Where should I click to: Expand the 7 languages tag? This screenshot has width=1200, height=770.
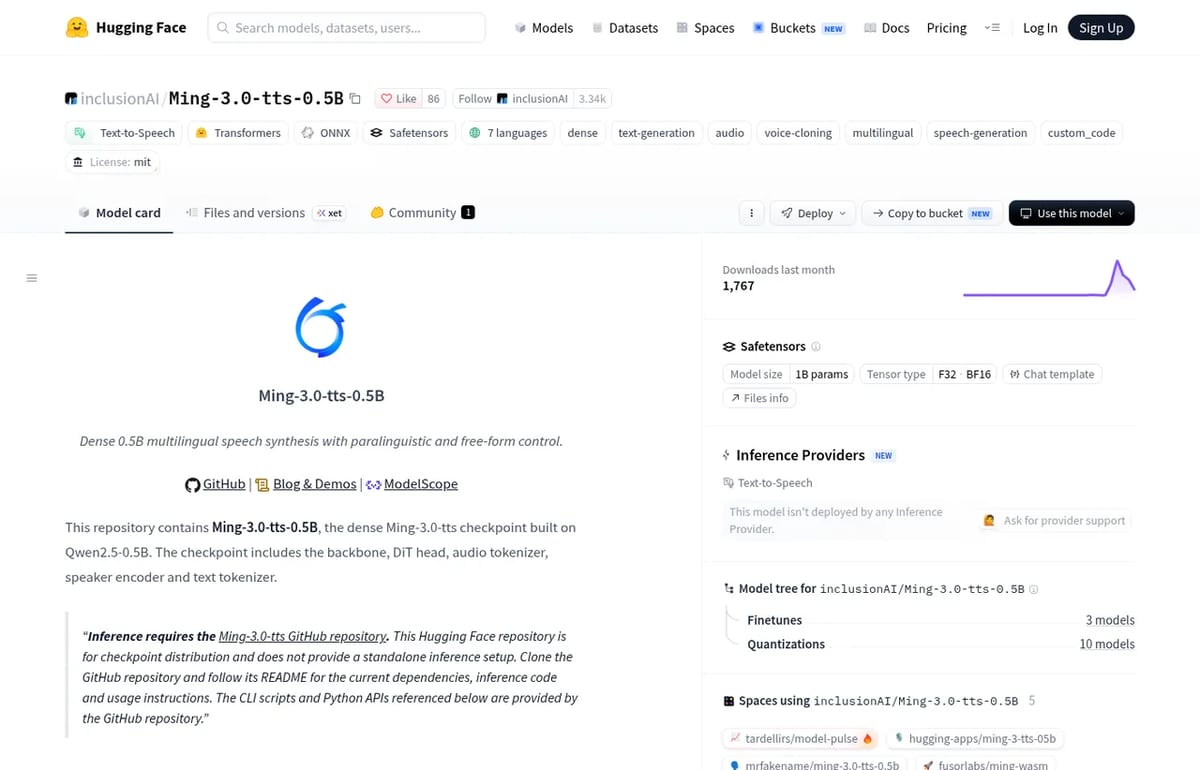(509, 133)
